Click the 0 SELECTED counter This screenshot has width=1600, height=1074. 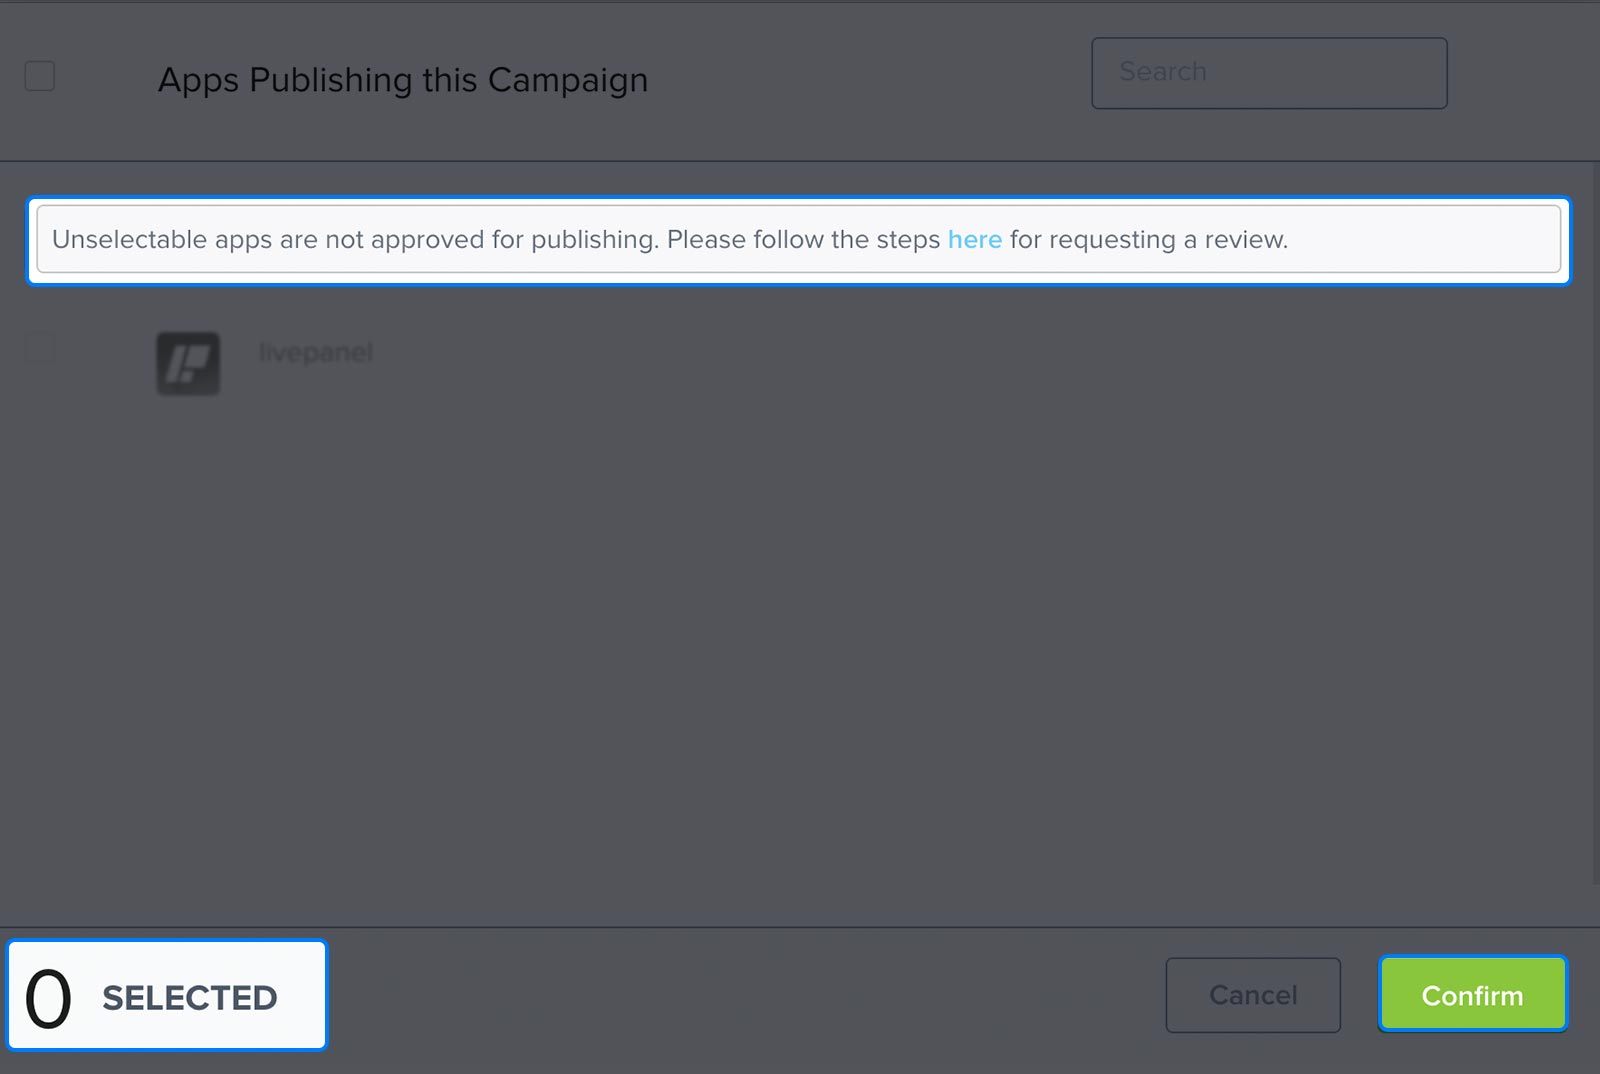click(167, 996)
